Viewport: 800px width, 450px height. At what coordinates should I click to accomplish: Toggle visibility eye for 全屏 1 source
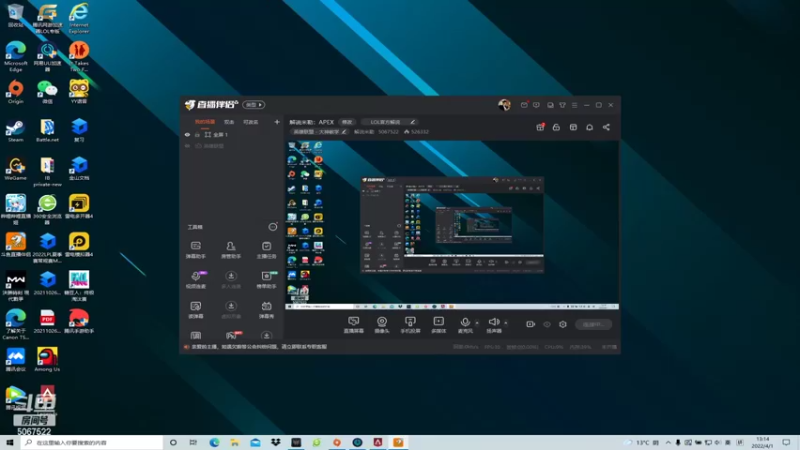click(187, 135)
